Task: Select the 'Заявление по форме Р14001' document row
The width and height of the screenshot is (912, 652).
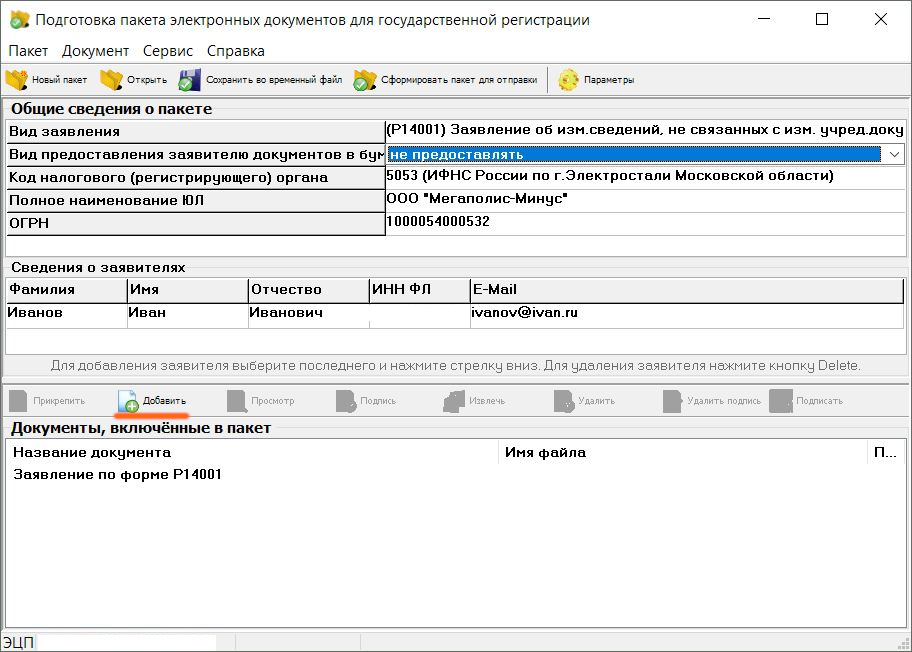Action: click(117, 475)
